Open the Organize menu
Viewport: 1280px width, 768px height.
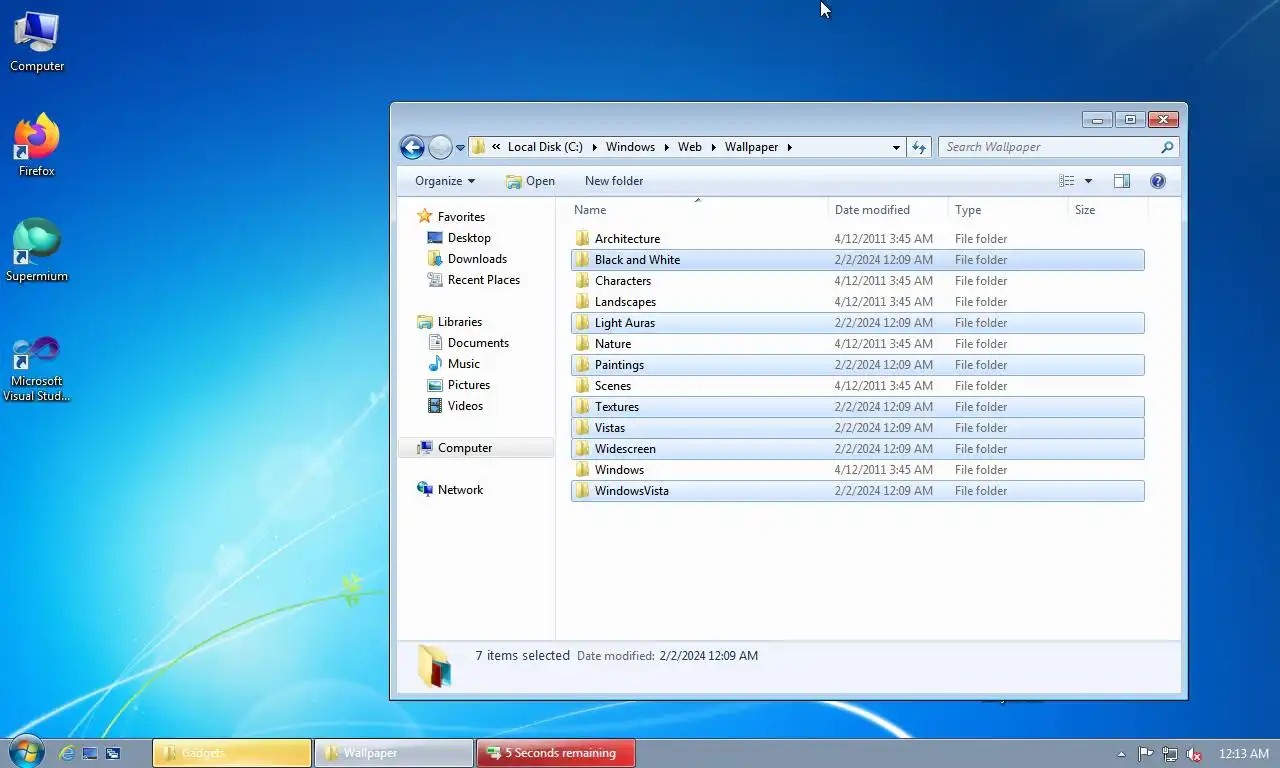pyautogui.click(x=445, y=181)
